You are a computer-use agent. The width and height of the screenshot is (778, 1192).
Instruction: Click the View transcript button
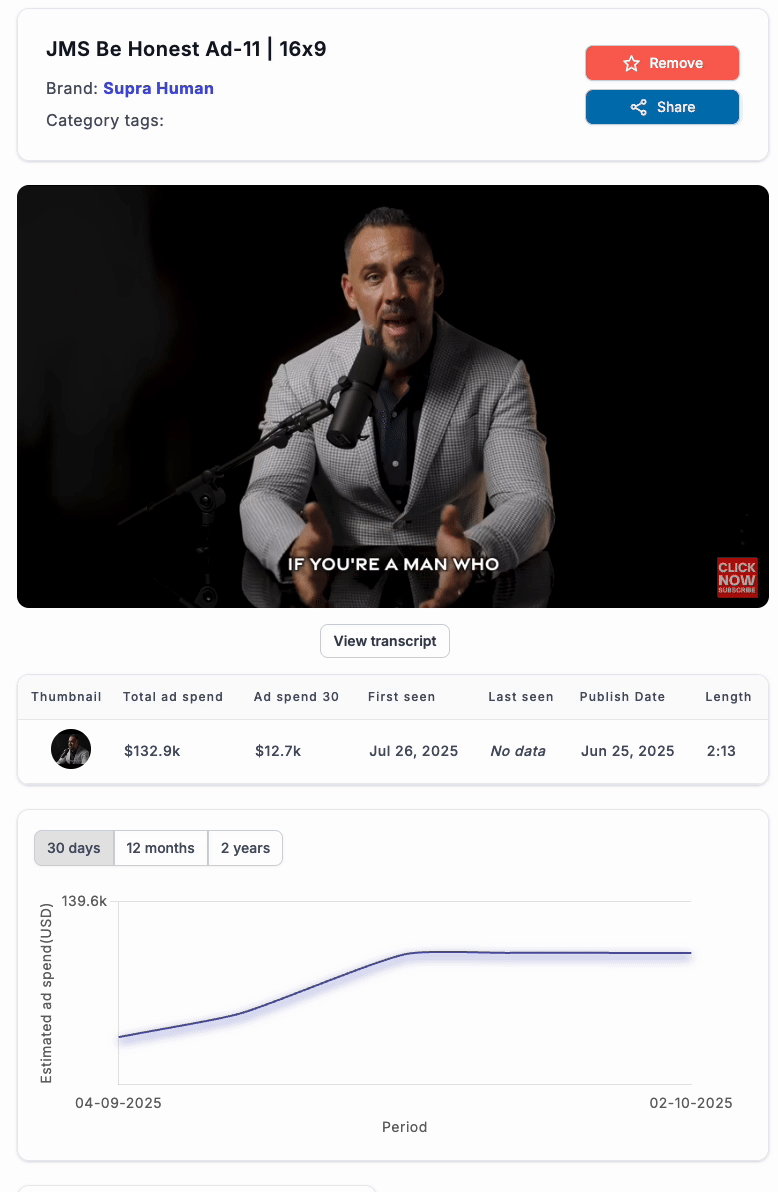pyautogui.click(x=385, y=641)
